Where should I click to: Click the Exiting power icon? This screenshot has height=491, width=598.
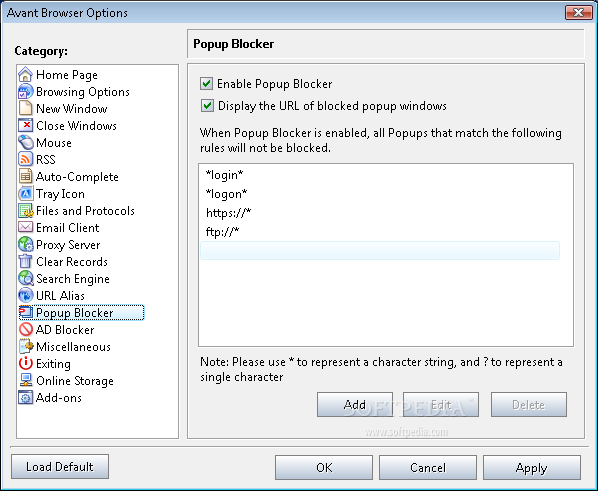coord(26,363)
